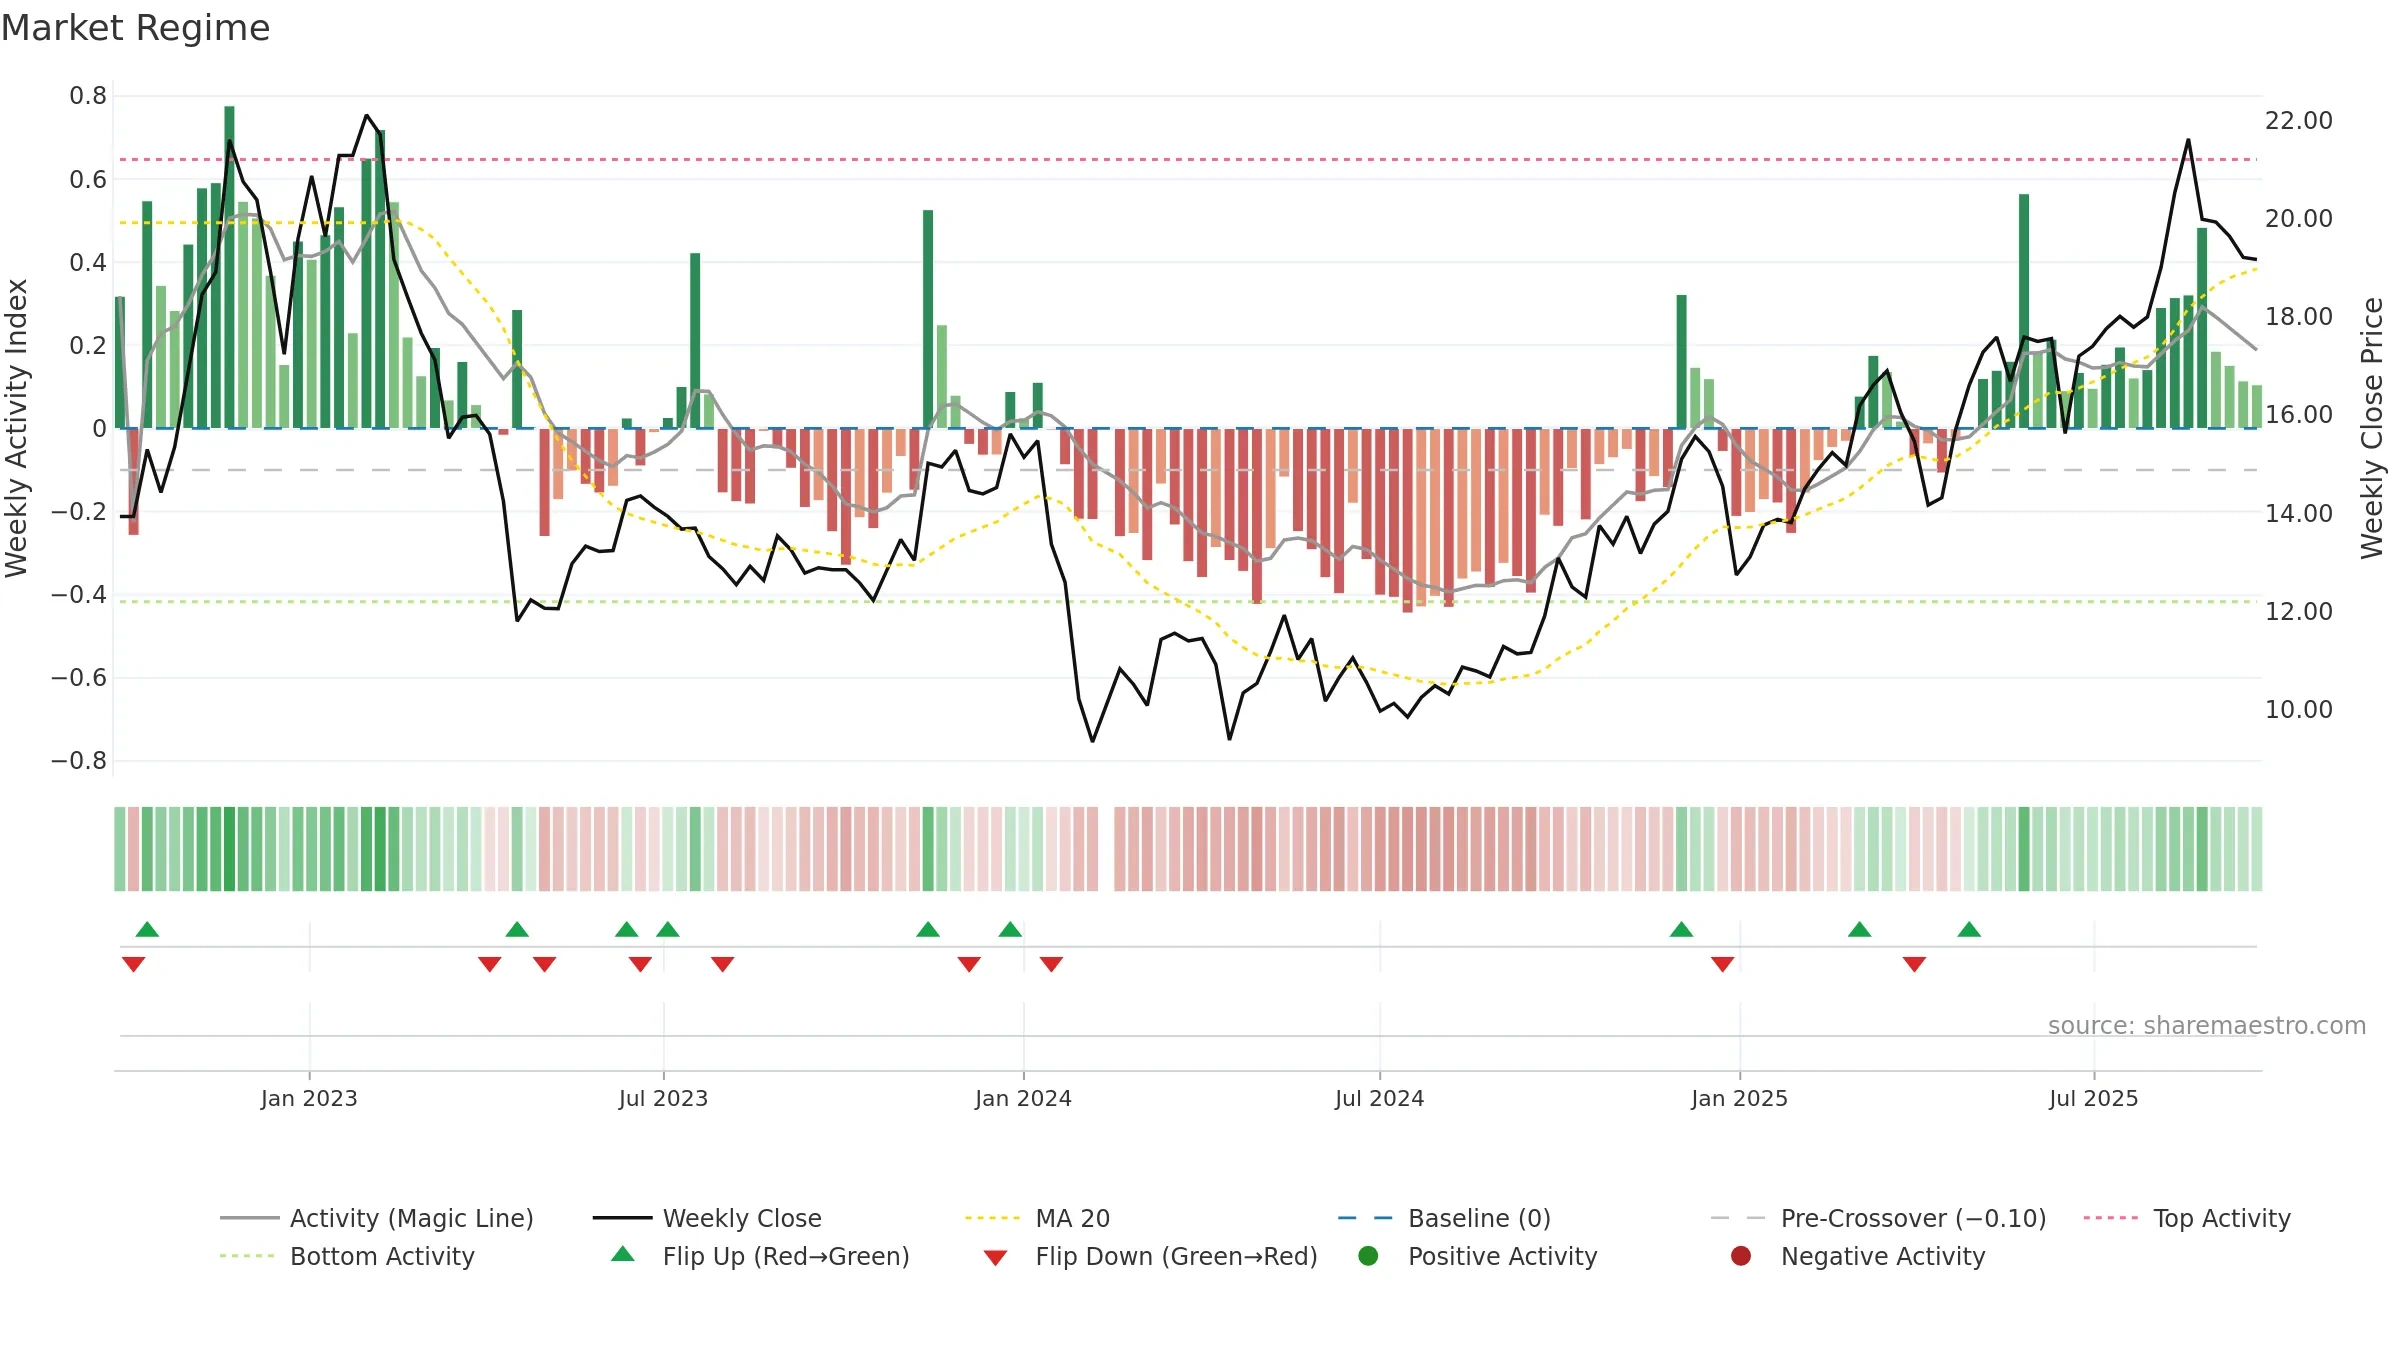Click the −0.8 activity axis label
This screenshot has width=2400, height=1350.
[x=79, y=761]
